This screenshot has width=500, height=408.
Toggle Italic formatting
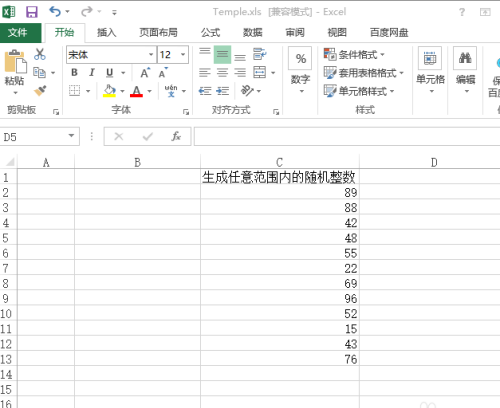pos(92,72)
